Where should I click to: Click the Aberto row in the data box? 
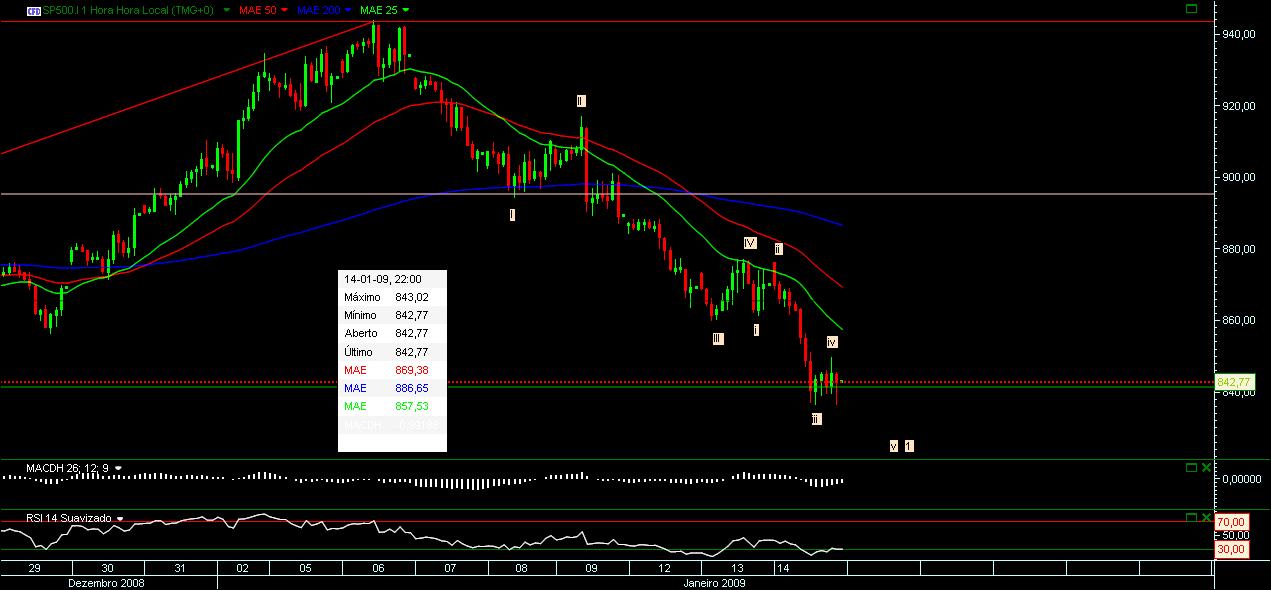coord(392,333)
